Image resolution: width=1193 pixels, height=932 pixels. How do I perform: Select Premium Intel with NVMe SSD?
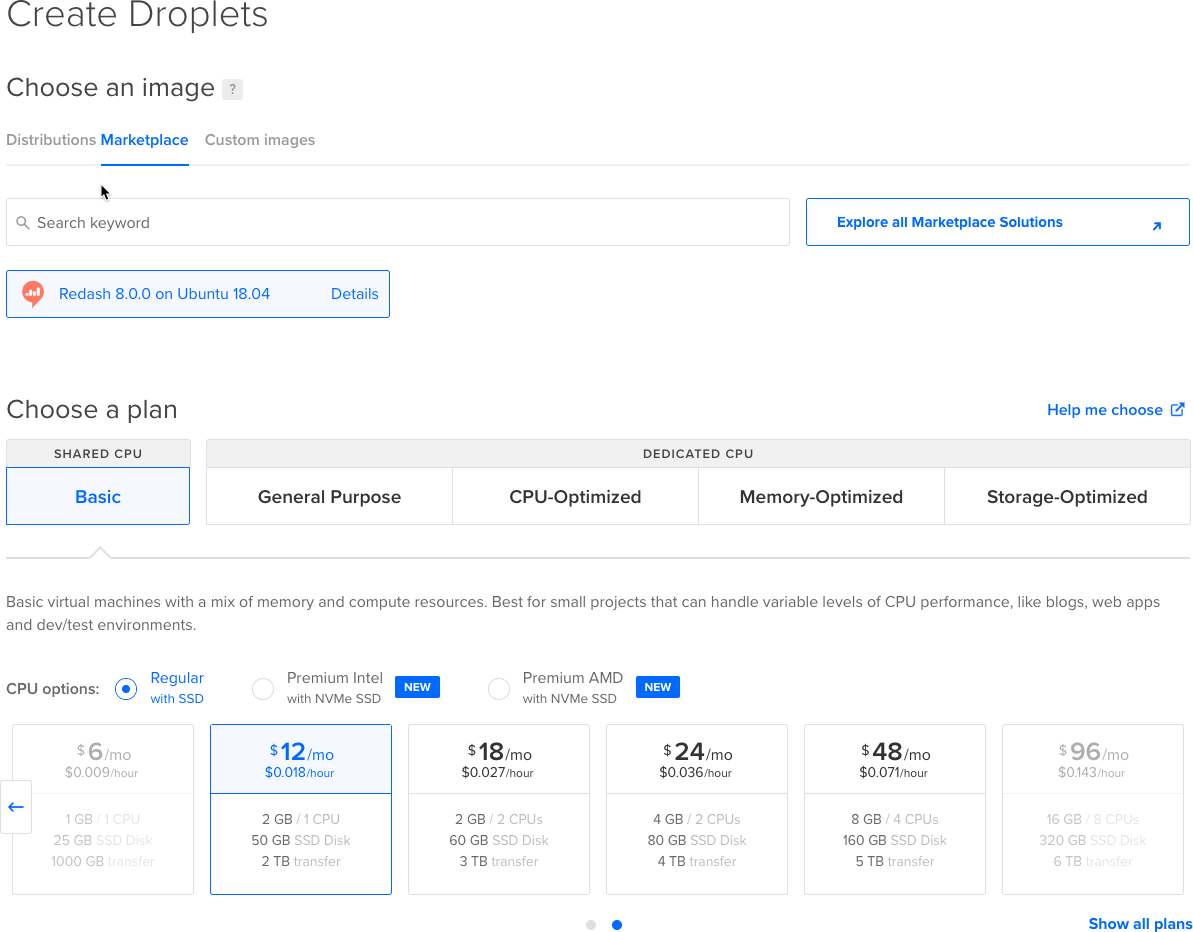coord(262,689)
